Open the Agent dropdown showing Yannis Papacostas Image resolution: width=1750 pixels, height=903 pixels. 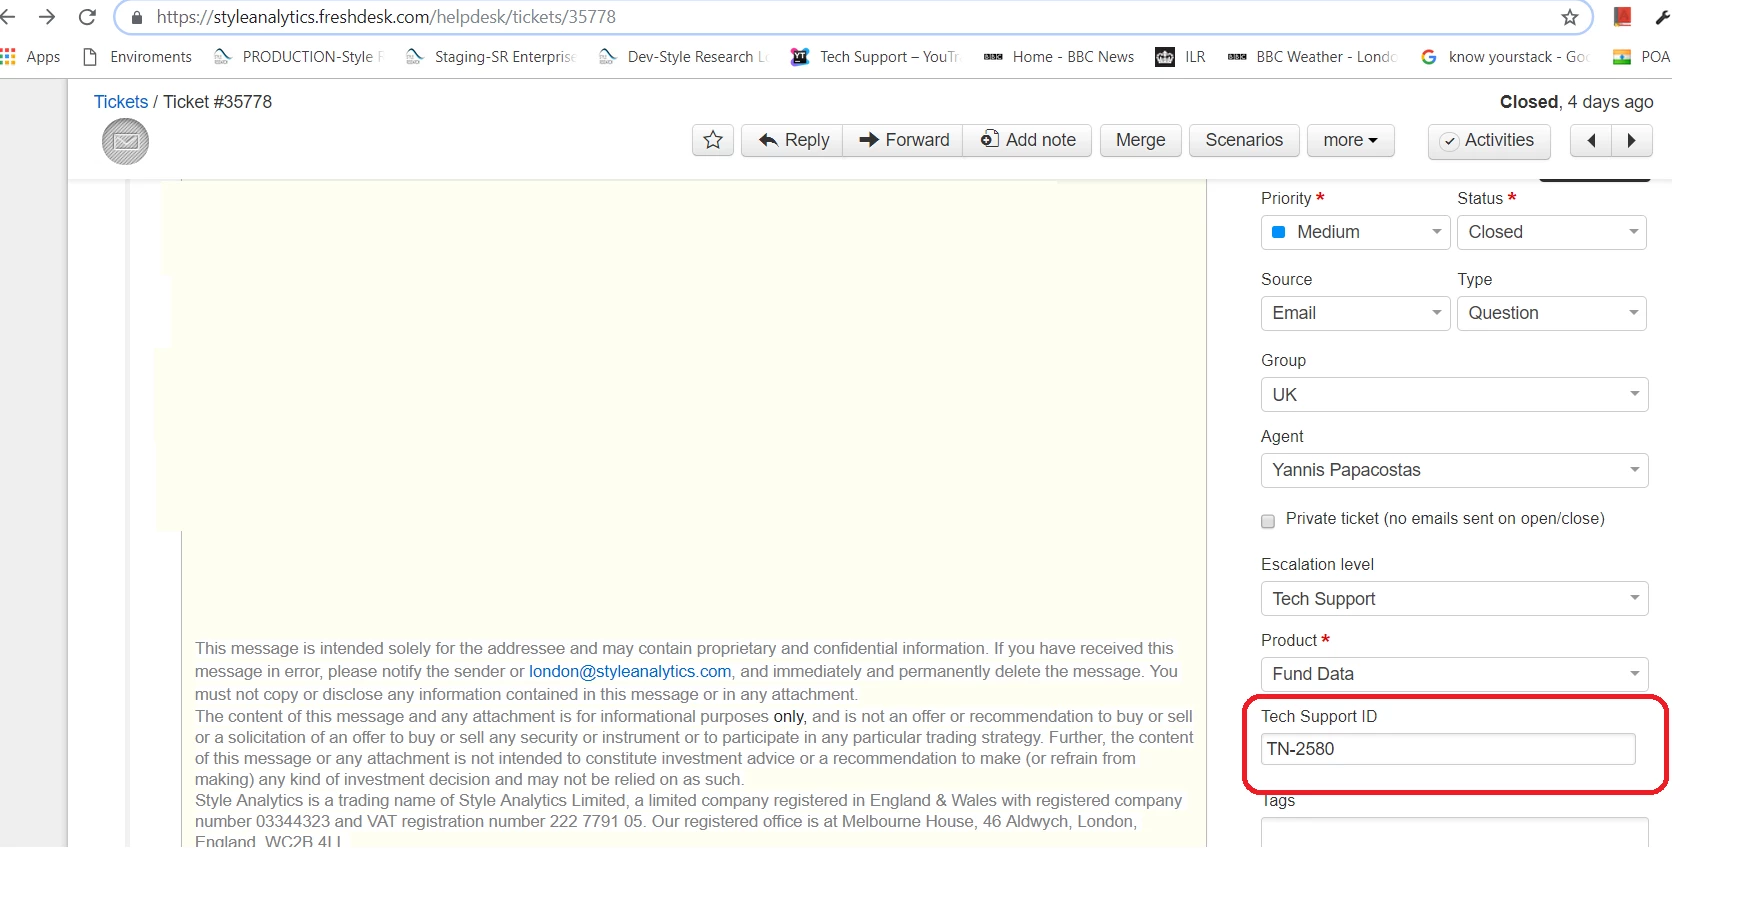click(1454, 470)
